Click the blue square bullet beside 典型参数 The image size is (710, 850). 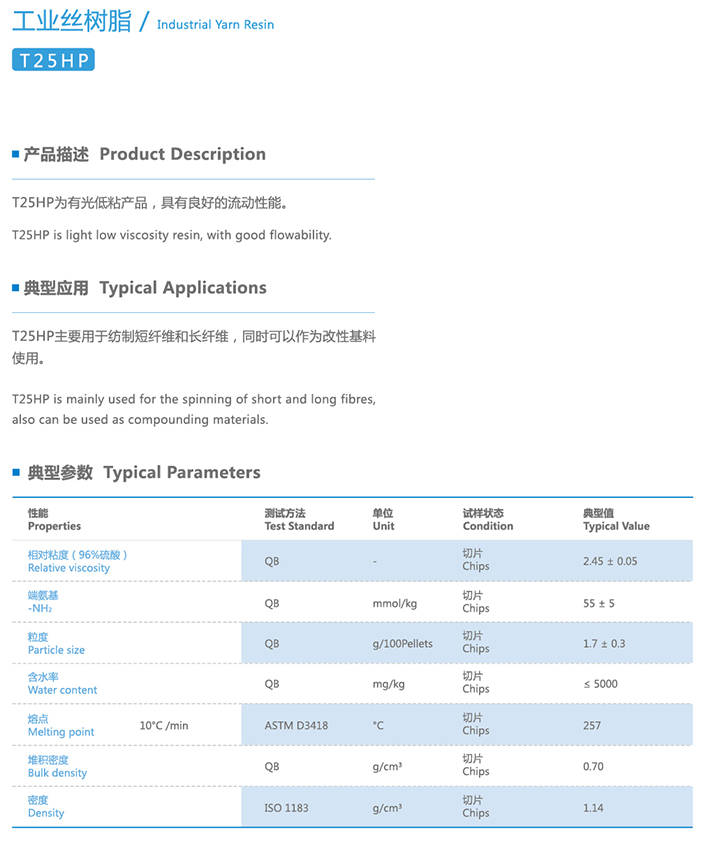tap(15, 472)
